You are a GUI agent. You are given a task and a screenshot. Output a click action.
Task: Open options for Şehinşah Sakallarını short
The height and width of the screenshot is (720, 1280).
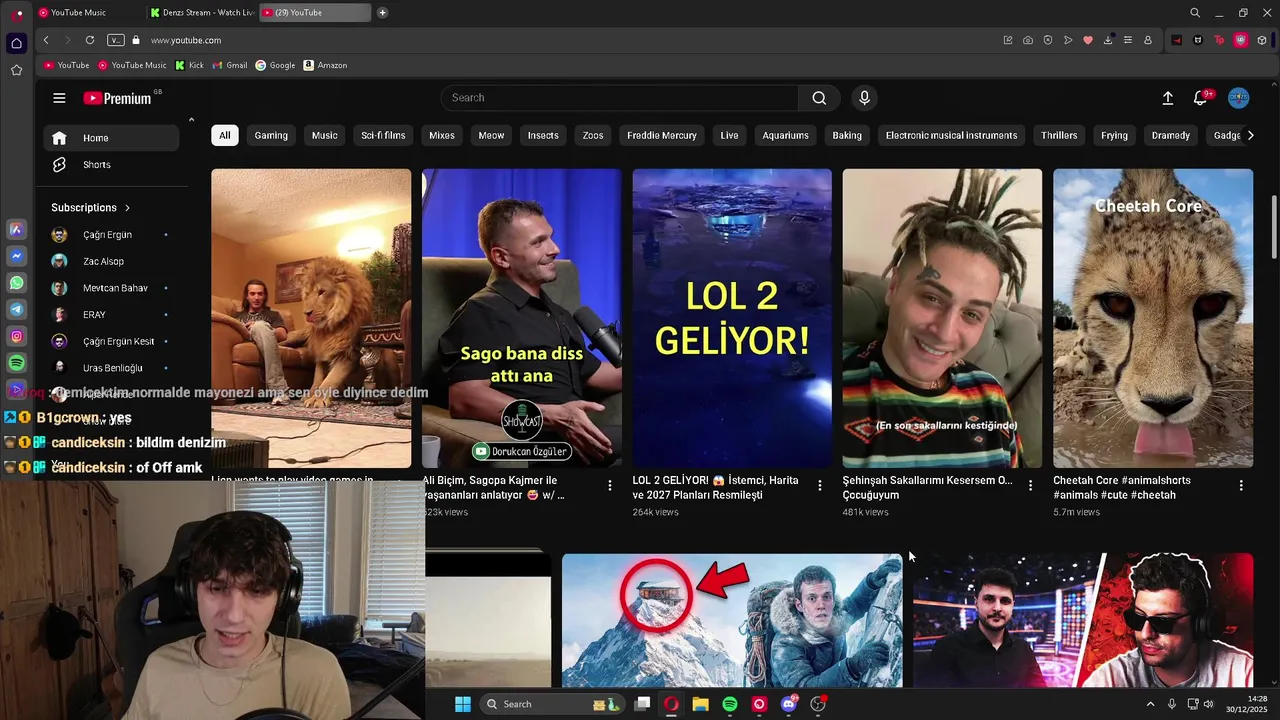(x=1030, y=485)
